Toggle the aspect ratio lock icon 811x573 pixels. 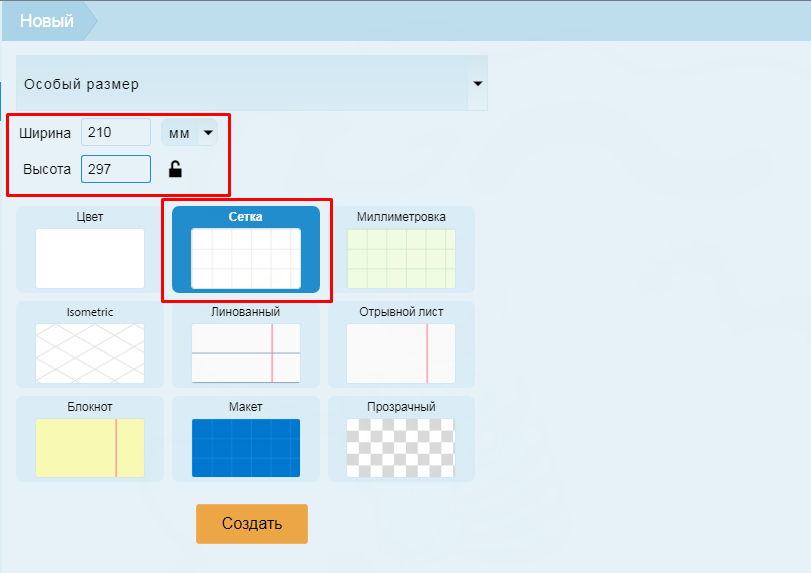tap(175, 169)
